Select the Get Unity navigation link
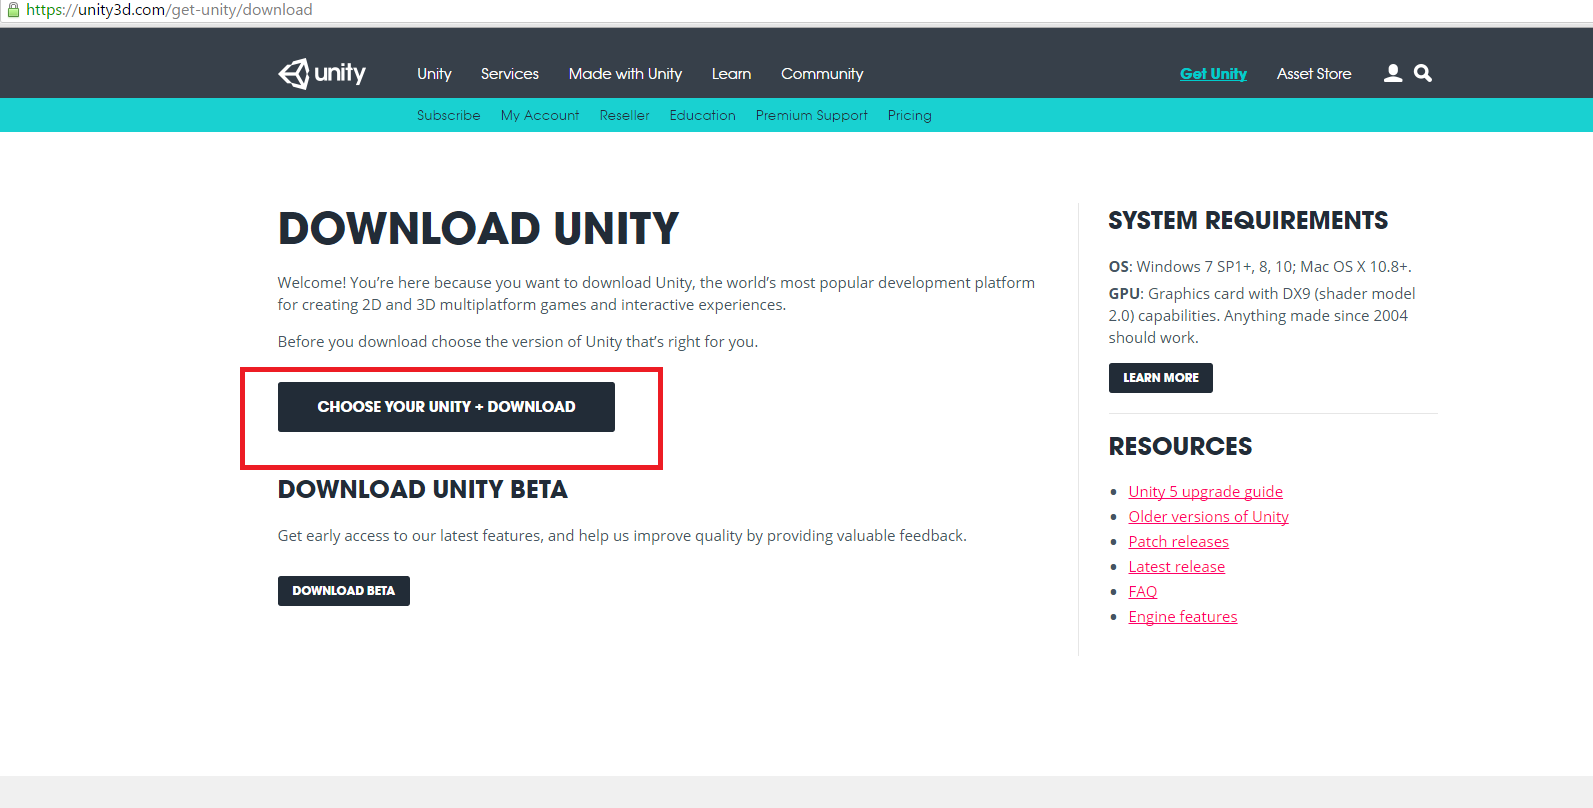The width and height of the screenshot is (1593, 808). click(x=1213, y=74)
